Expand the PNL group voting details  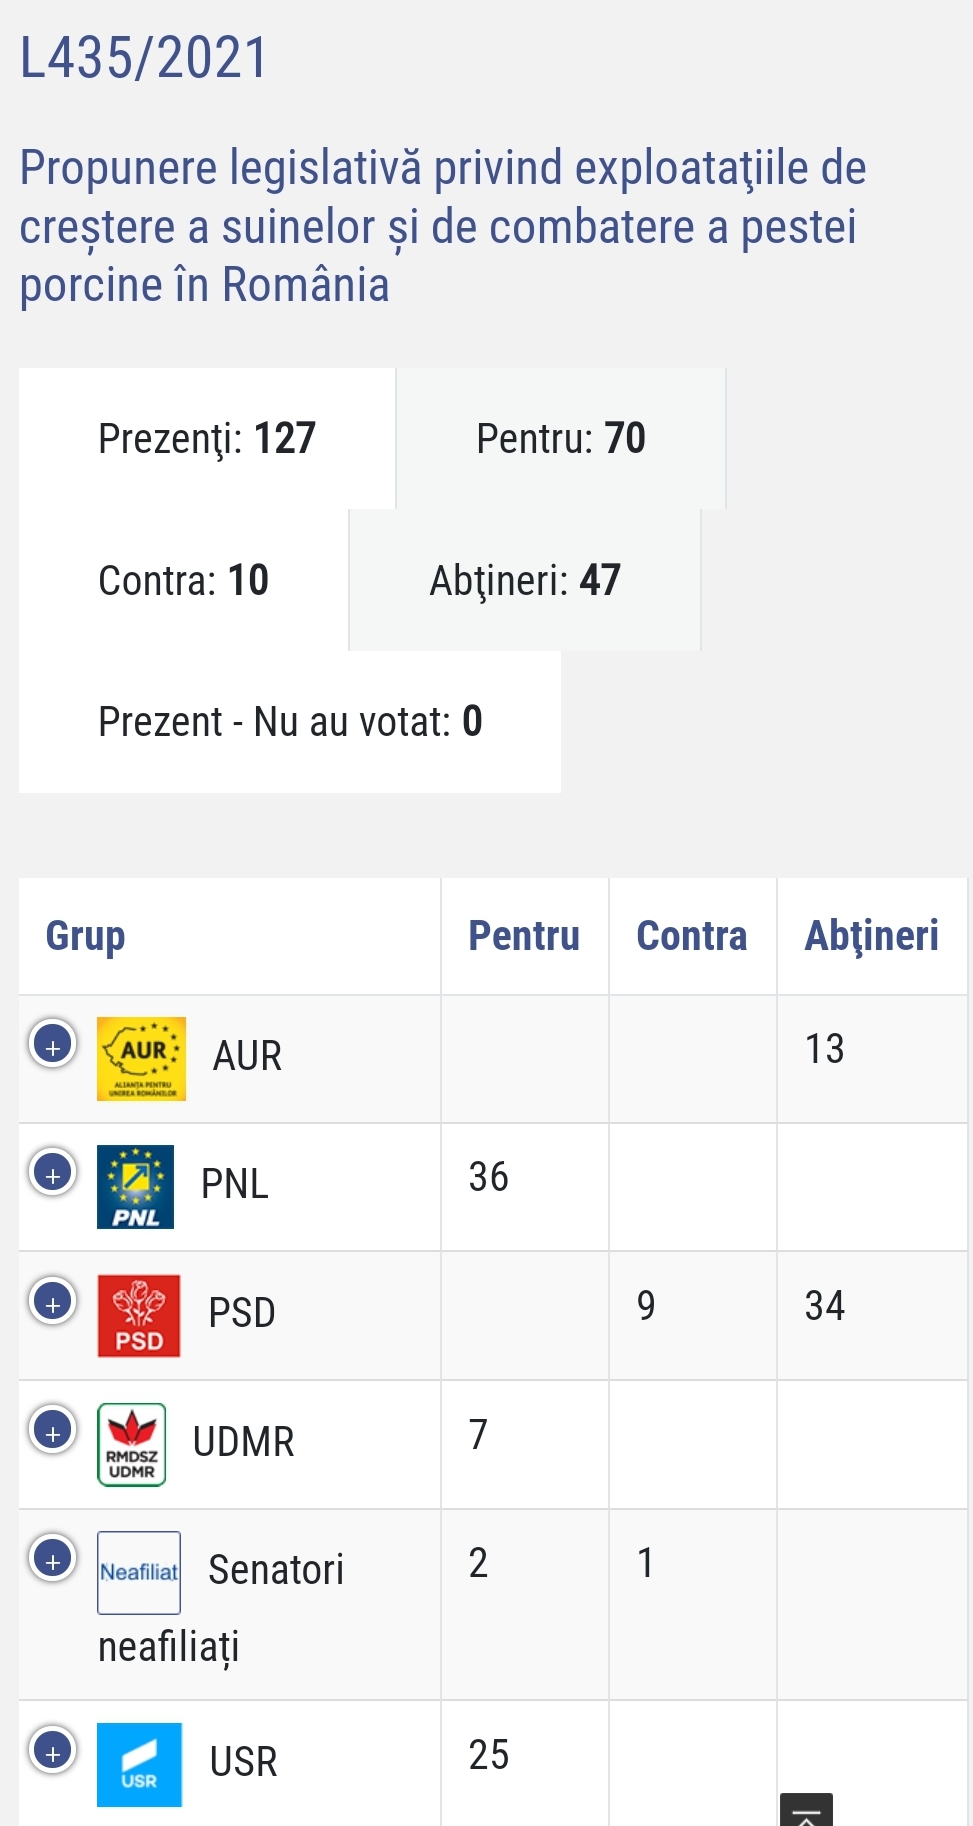pyautogui.click(x=53, y=1174)
